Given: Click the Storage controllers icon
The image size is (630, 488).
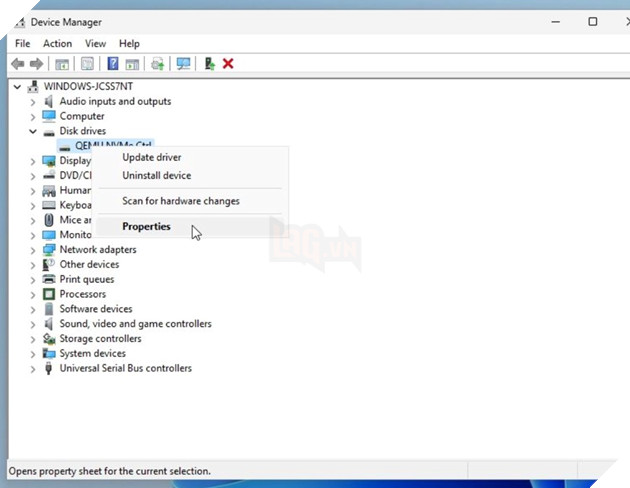Looking at the screenshot, I should point(49,339).
